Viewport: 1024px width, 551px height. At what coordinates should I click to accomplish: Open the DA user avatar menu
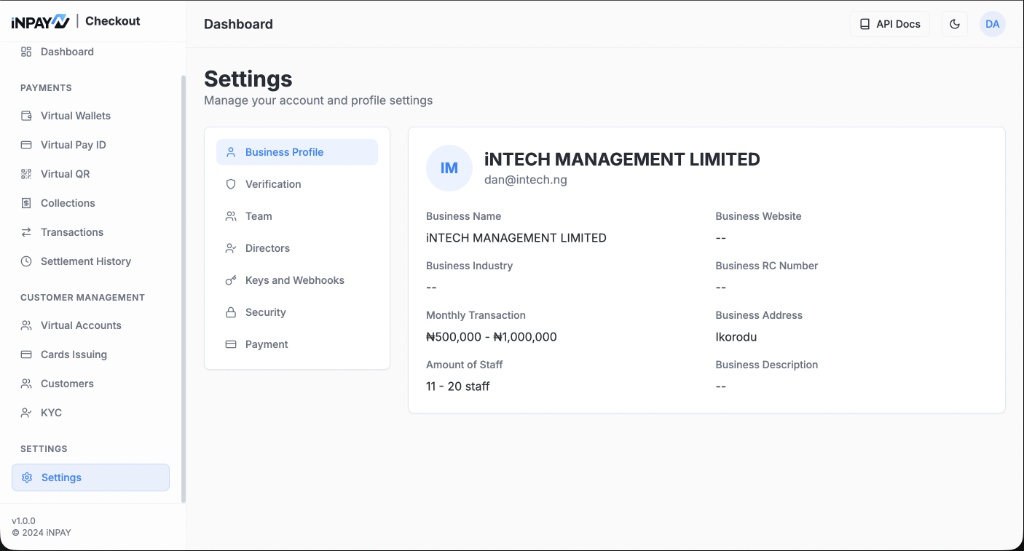tap(992, 24)
